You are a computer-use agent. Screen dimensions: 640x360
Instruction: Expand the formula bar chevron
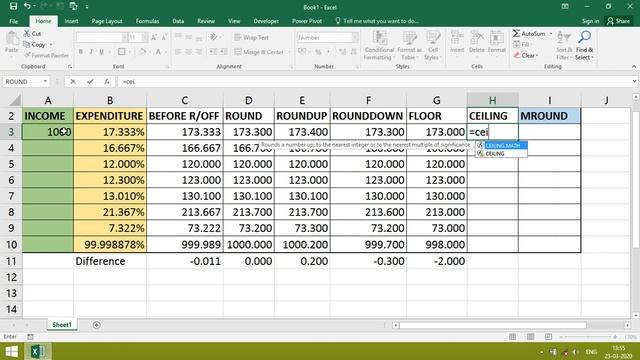point(634,82)
